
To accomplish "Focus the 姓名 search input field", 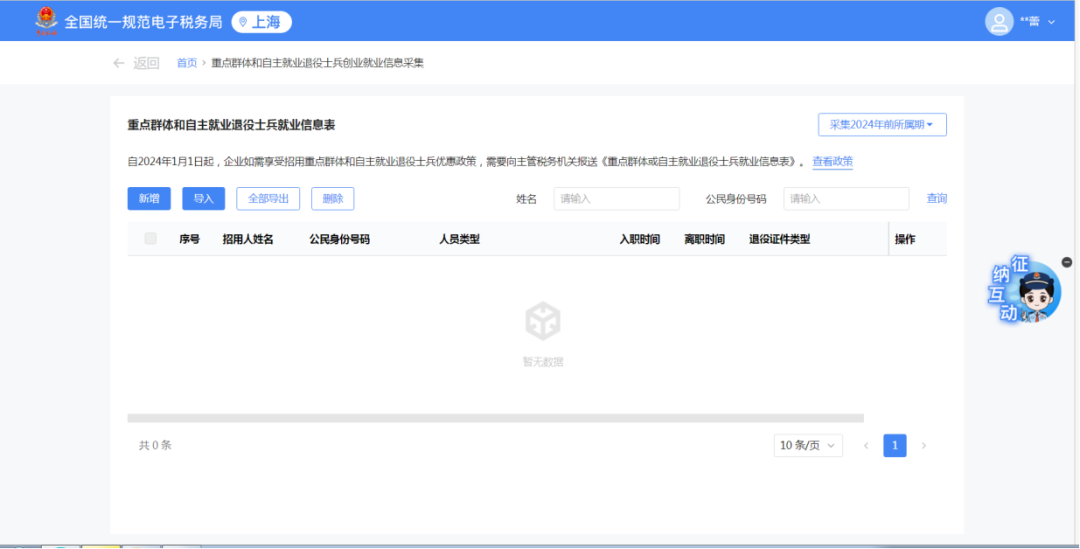I will pos(616,199).
